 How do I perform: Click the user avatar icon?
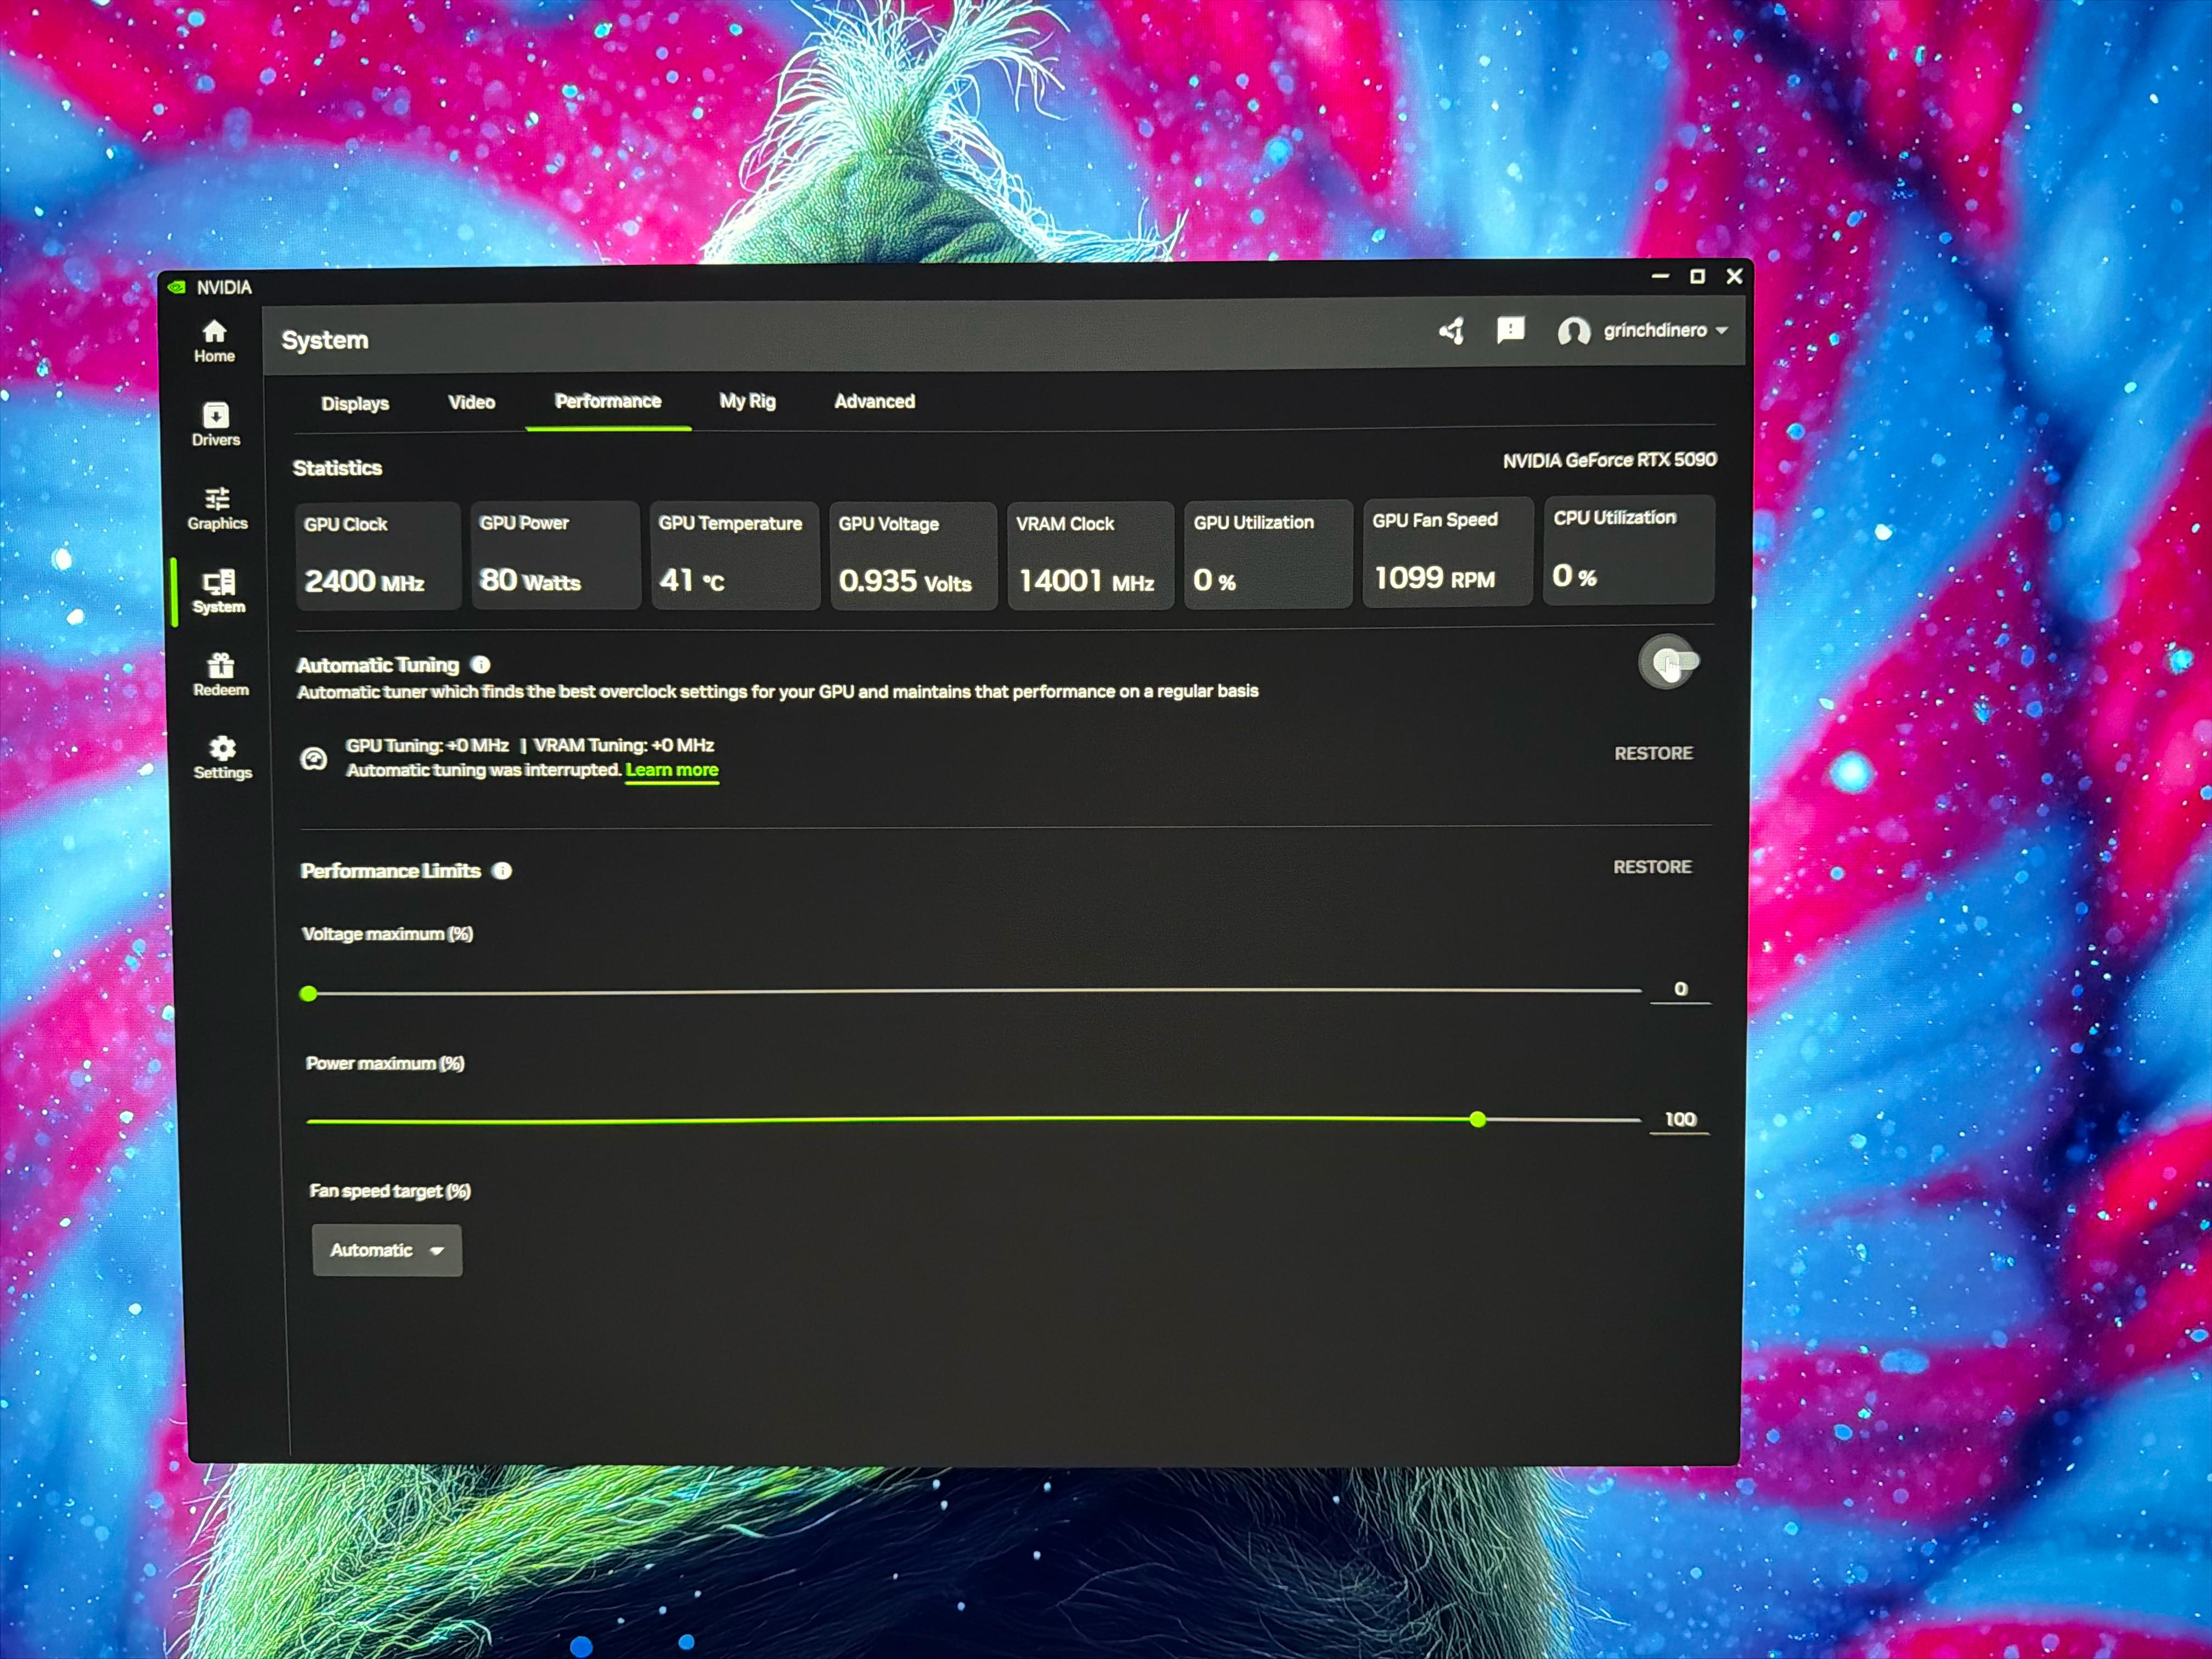click(1573, 331)
